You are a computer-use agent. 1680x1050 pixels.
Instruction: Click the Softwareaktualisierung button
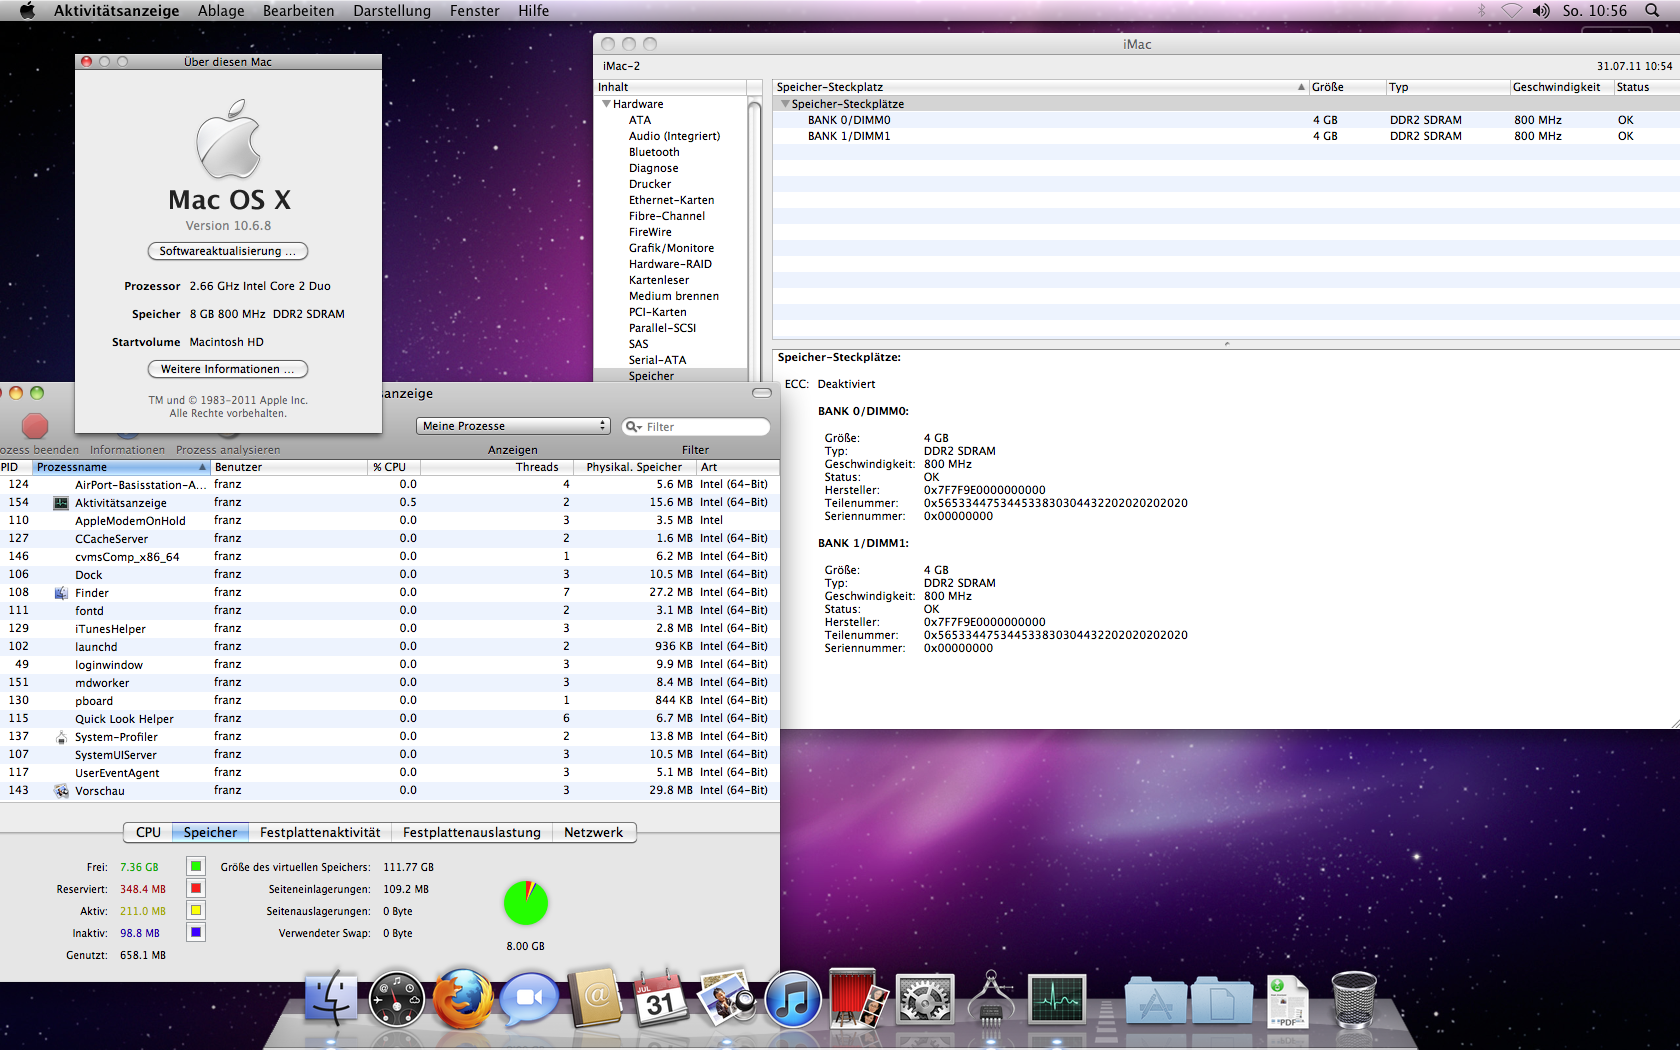click(x=227, y=251)
